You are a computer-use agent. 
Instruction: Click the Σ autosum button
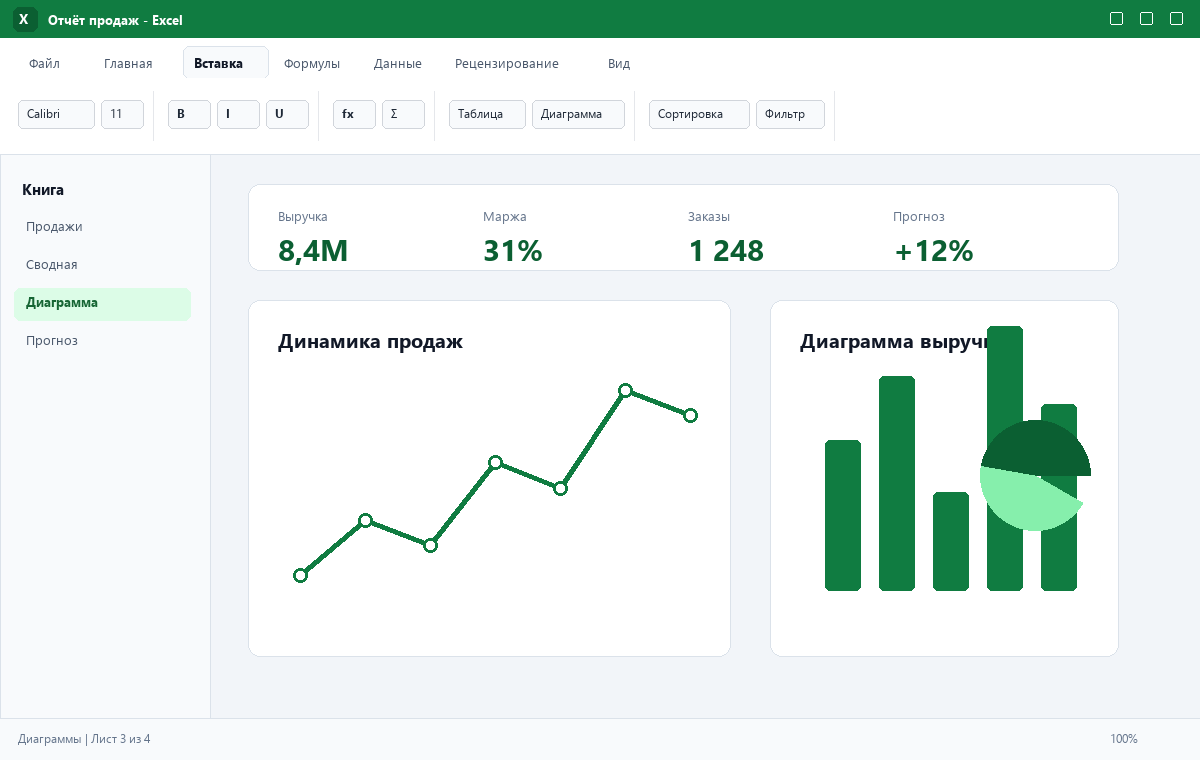click(403, 114)
